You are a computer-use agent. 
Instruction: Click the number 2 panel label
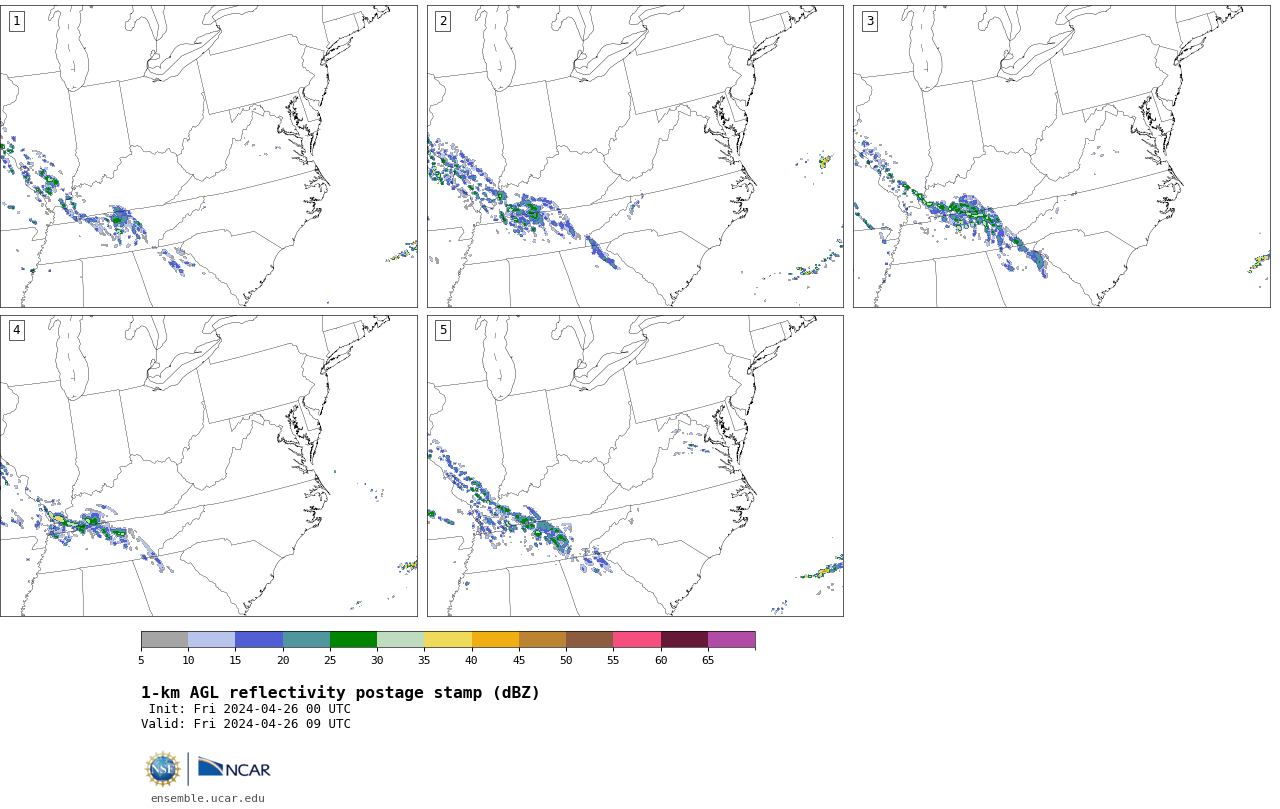click(x=443, y=21)
